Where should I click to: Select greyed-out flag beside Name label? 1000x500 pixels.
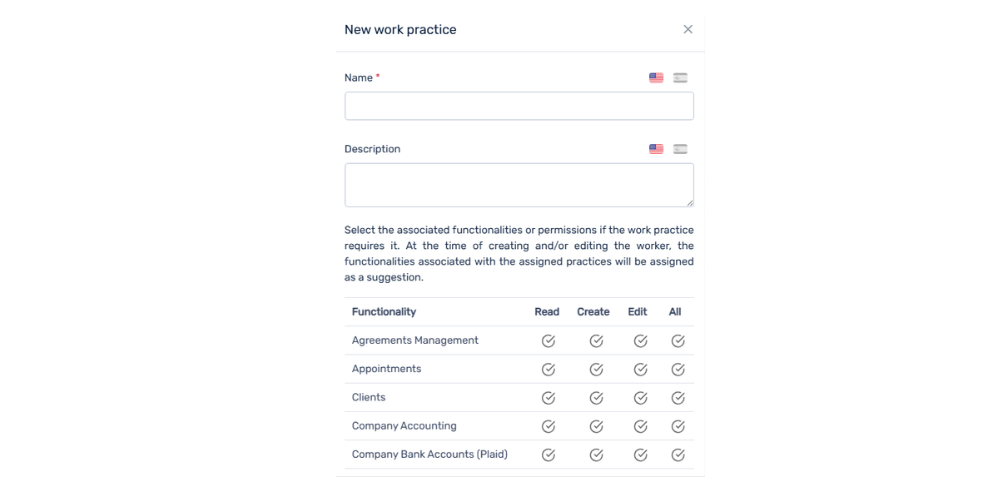pos(680,78)
